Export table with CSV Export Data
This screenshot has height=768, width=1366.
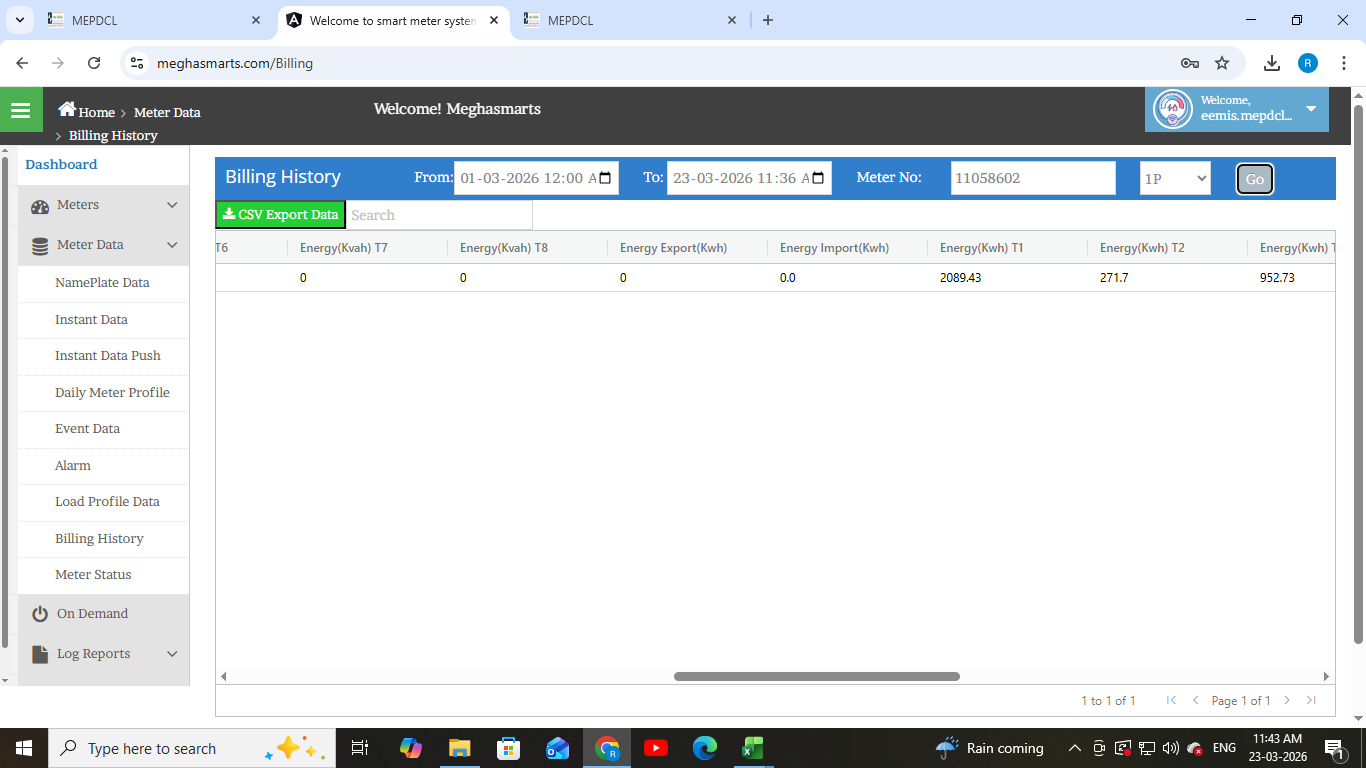281,215
